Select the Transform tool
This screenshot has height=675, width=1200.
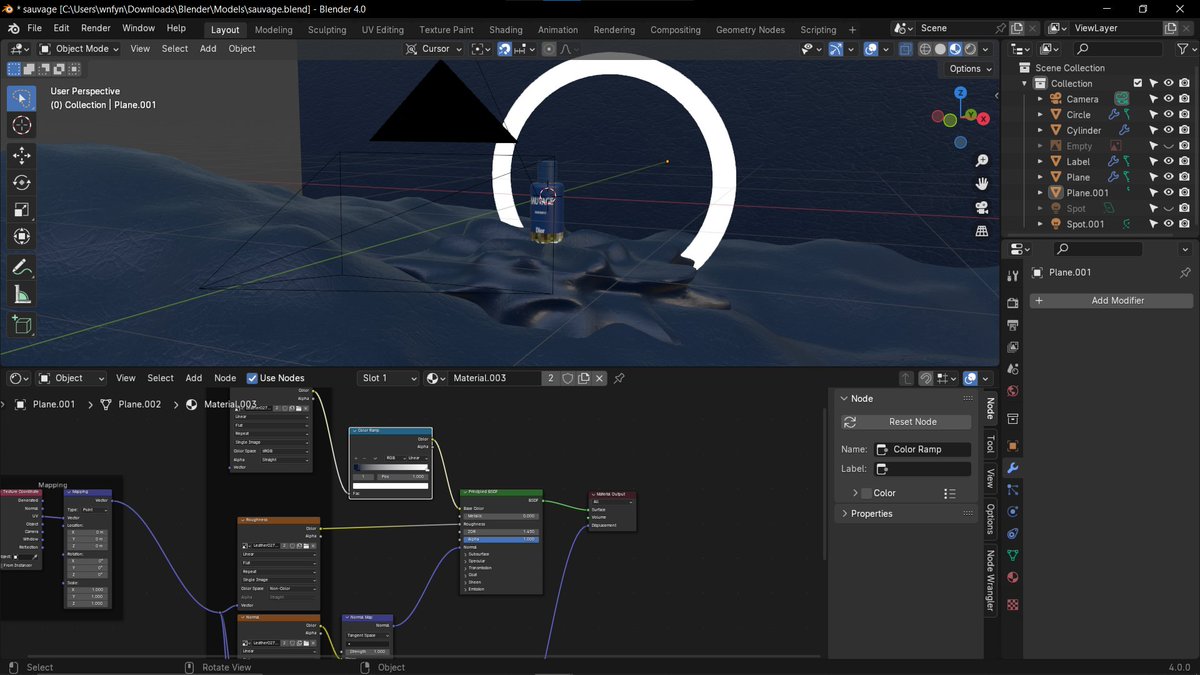point(22,237)
